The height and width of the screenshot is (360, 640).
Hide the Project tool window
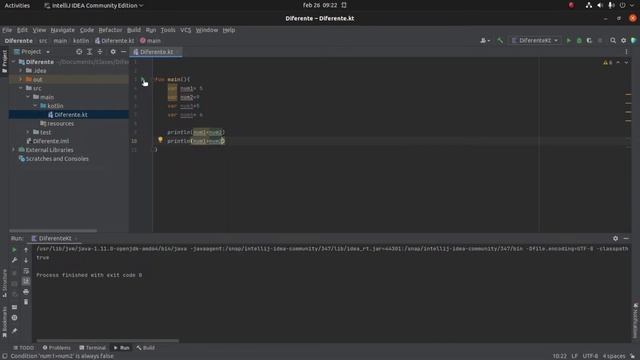pos(123,52)
